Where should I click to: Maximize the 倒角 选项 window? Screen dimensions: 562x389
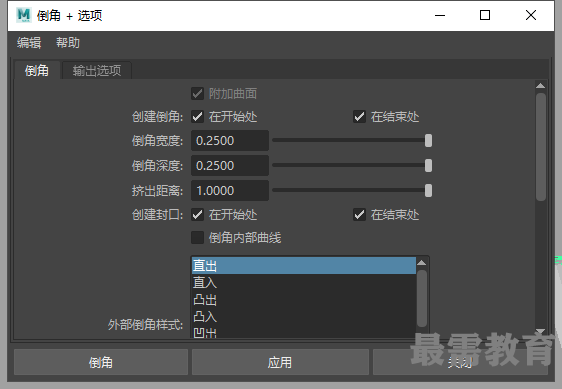click(x=485, y=15)
